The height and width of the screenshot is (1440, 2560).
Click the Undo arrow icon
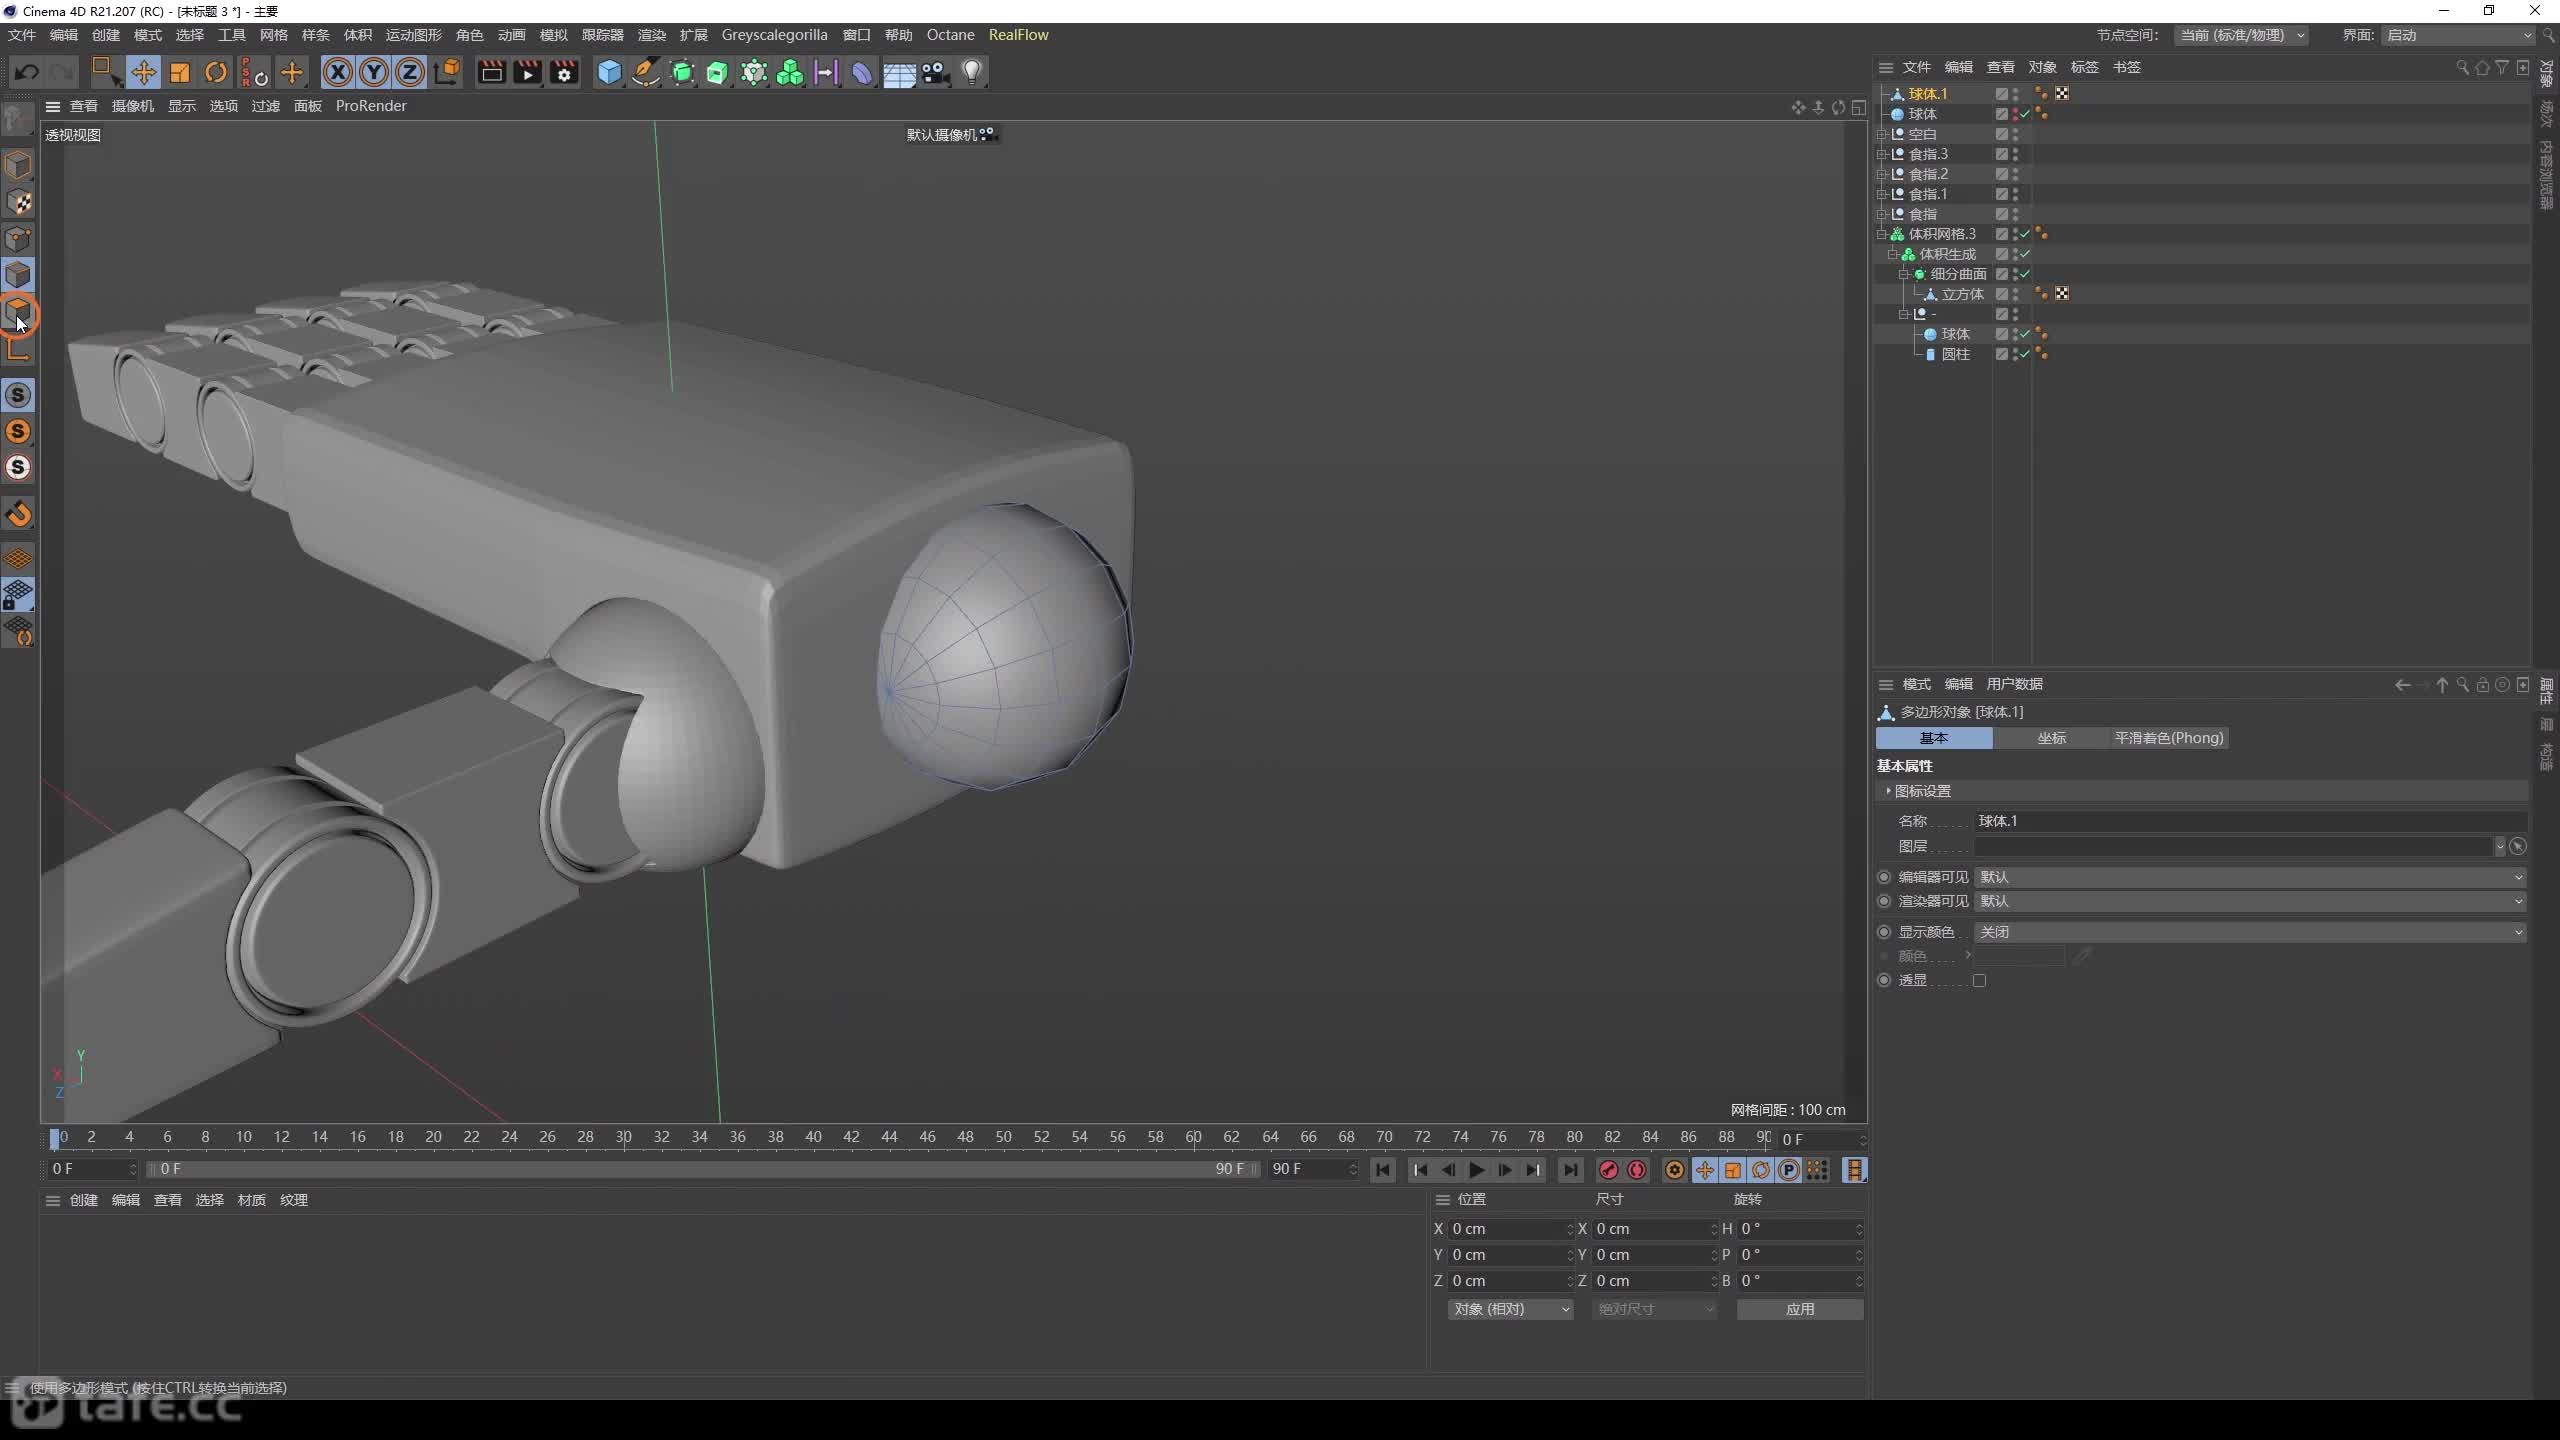pos(27,72)
